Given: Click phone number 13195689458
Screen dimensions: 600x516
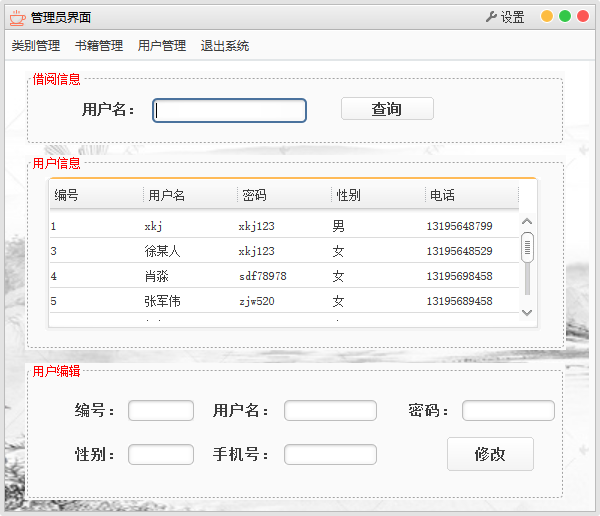Looking at the screenshot, I should tap(460, 301).
